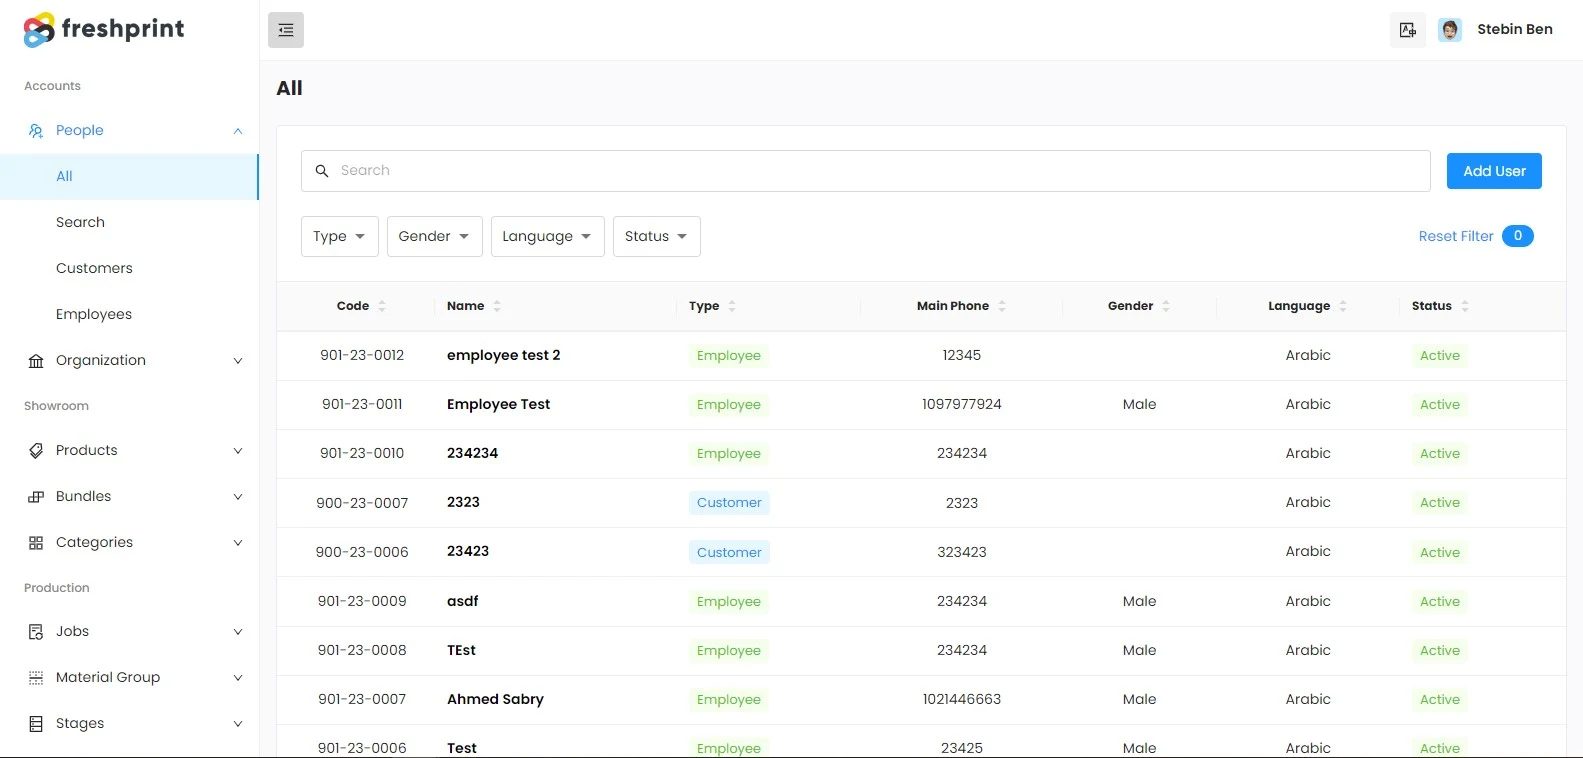
Task: Sort by Type column arrows
Action: [732, 306]
